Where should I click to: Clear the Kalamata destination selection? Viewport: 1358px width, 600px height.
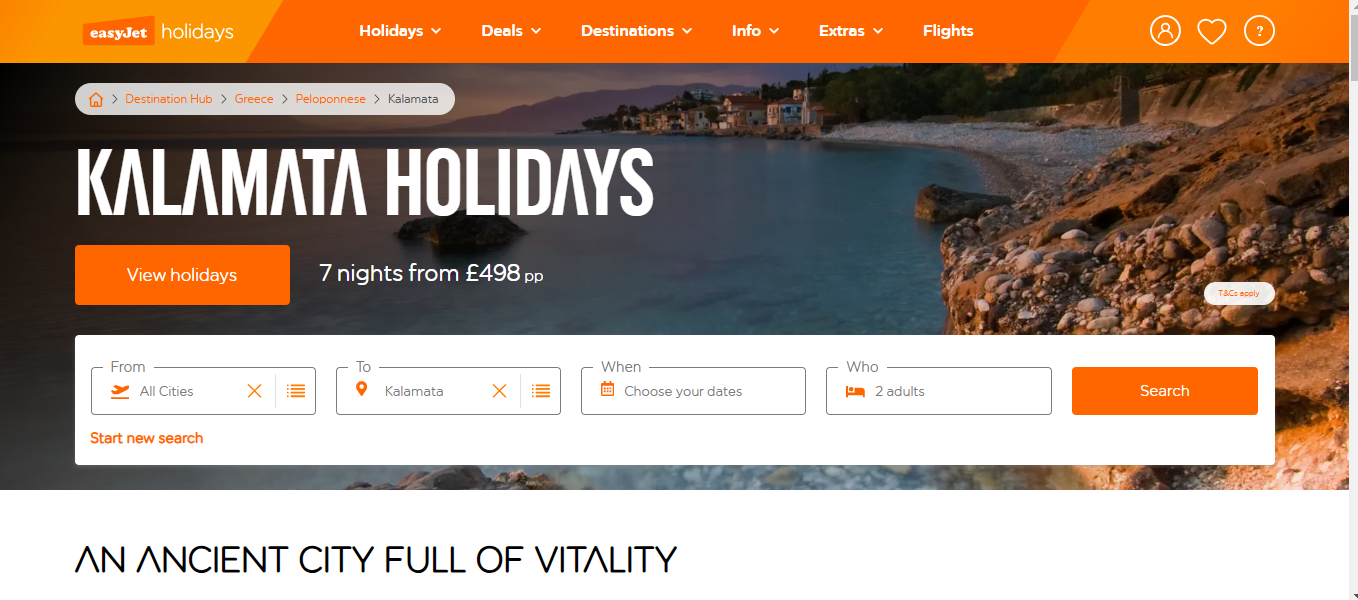pyautogui.click(x=500, y=391)
